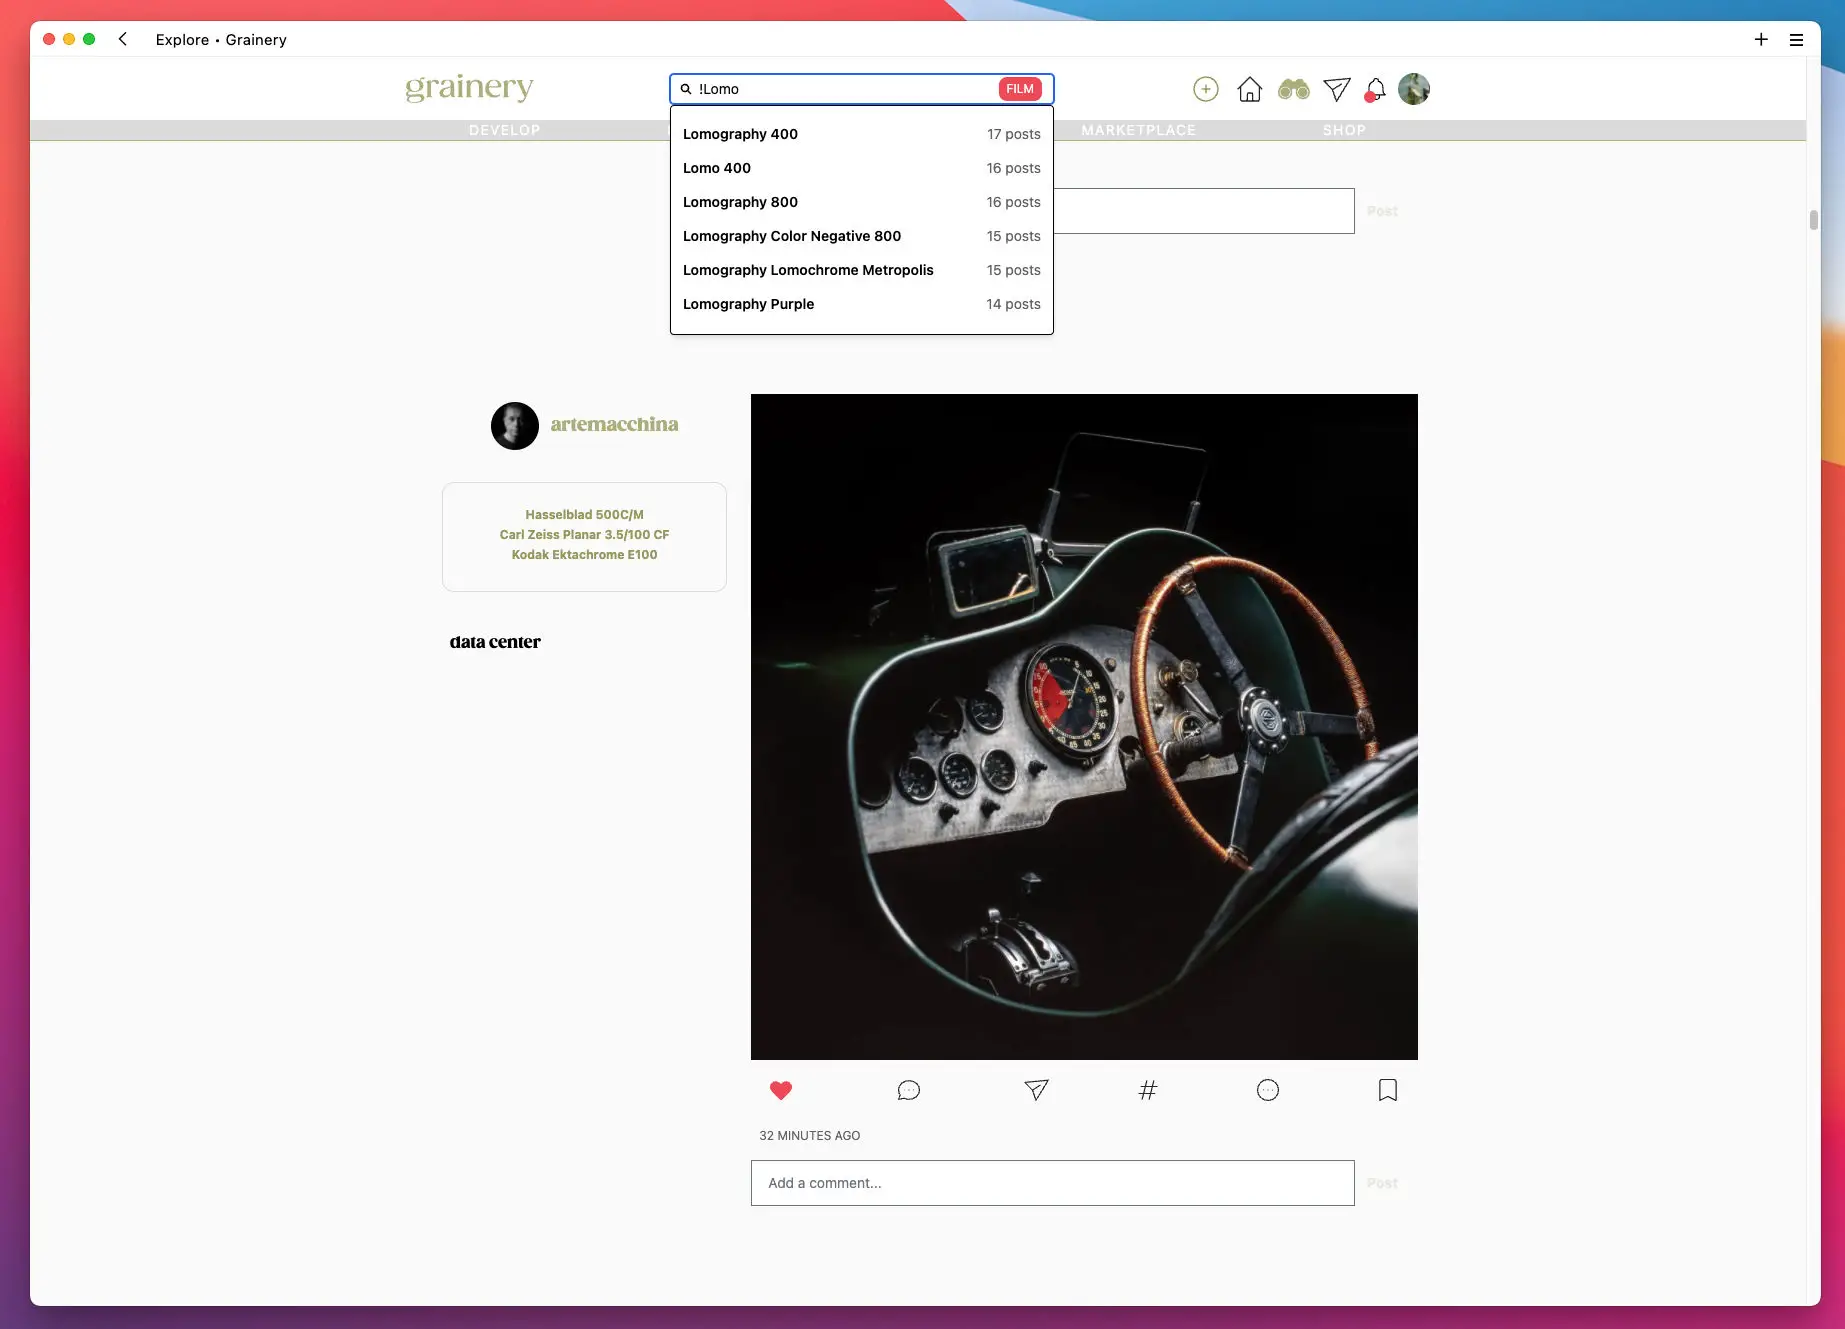Open direct messages paper plane in header
Viewport: 1845px width, 1329px height.
(x=1337, y=90)
